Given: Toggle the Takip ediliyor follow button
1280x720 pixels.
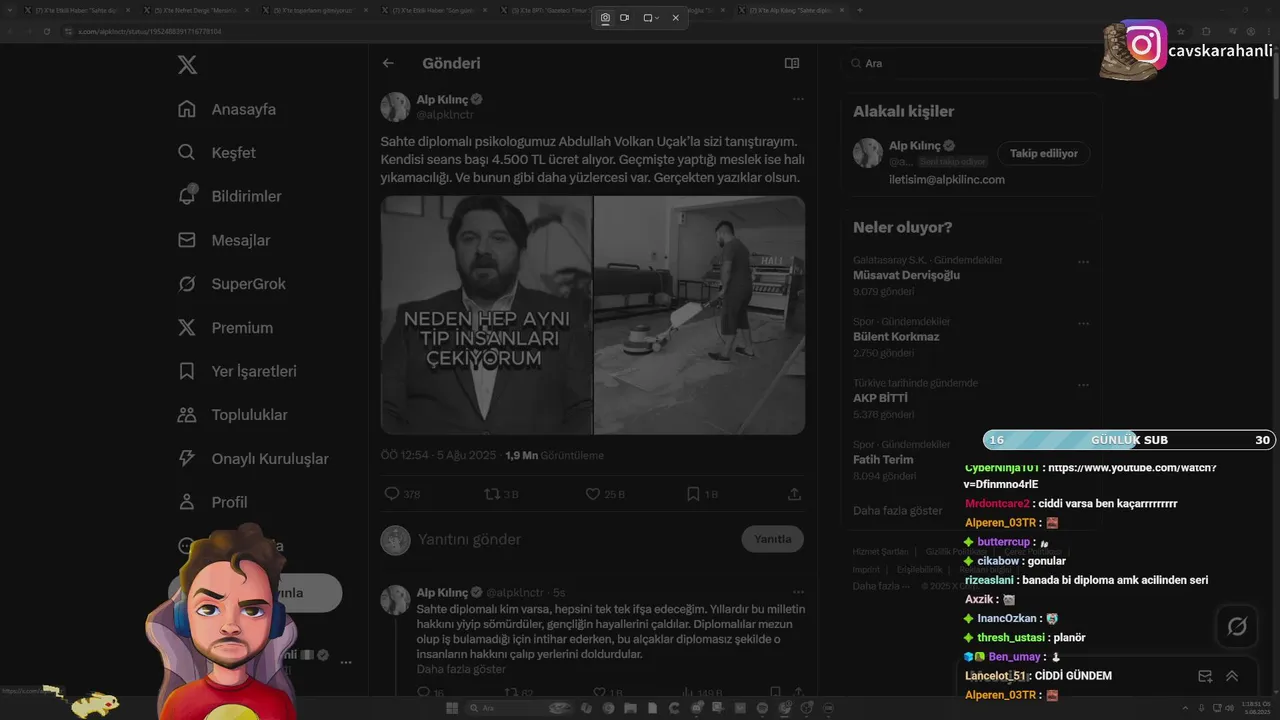Looking at the screenshot, I should point(1043,153).
